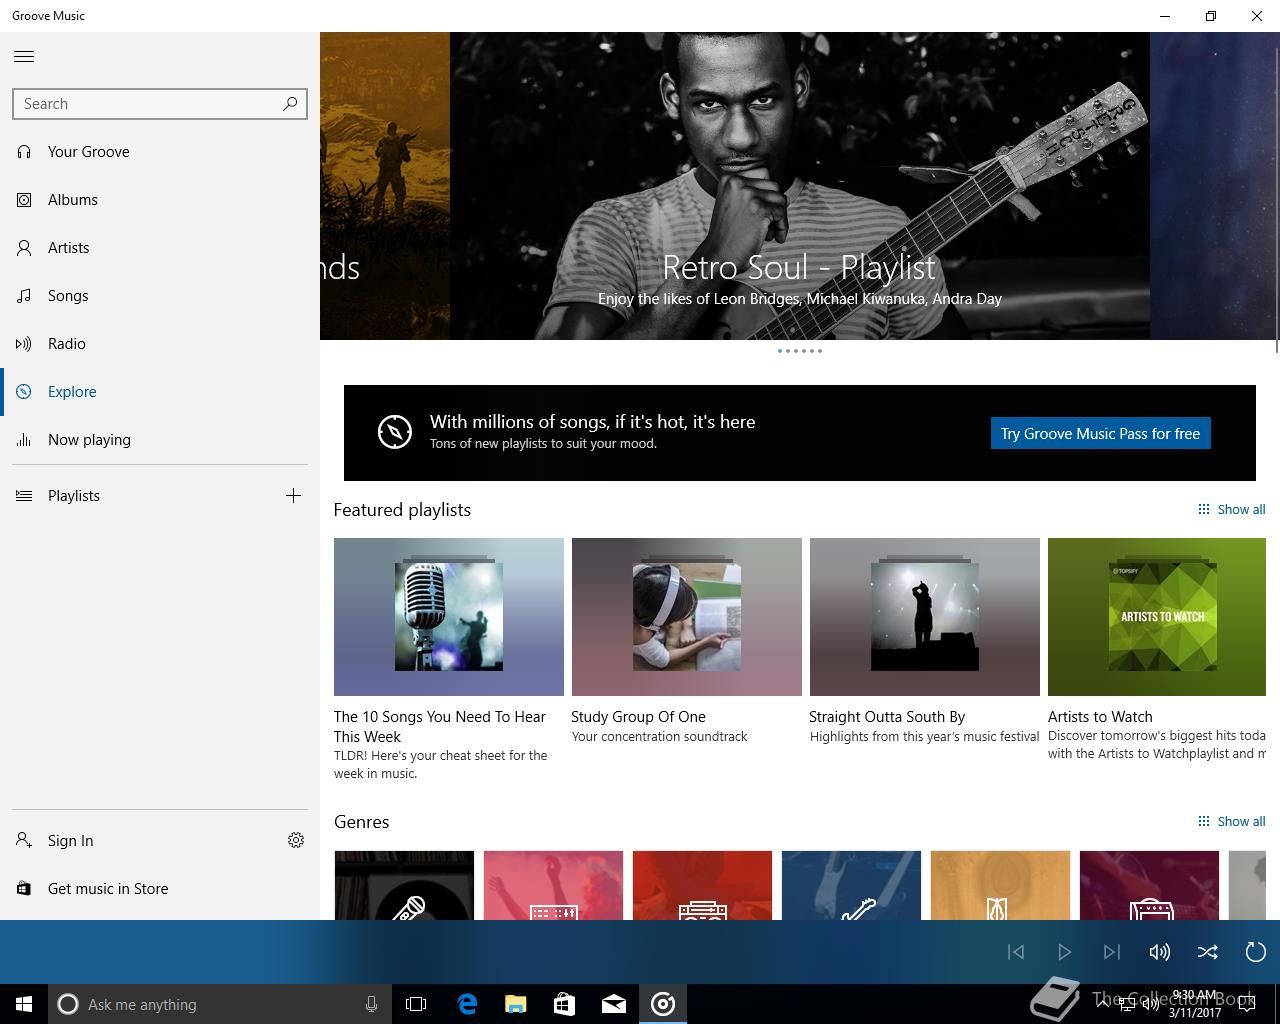Open Retro Soul playlist banner

800,186
